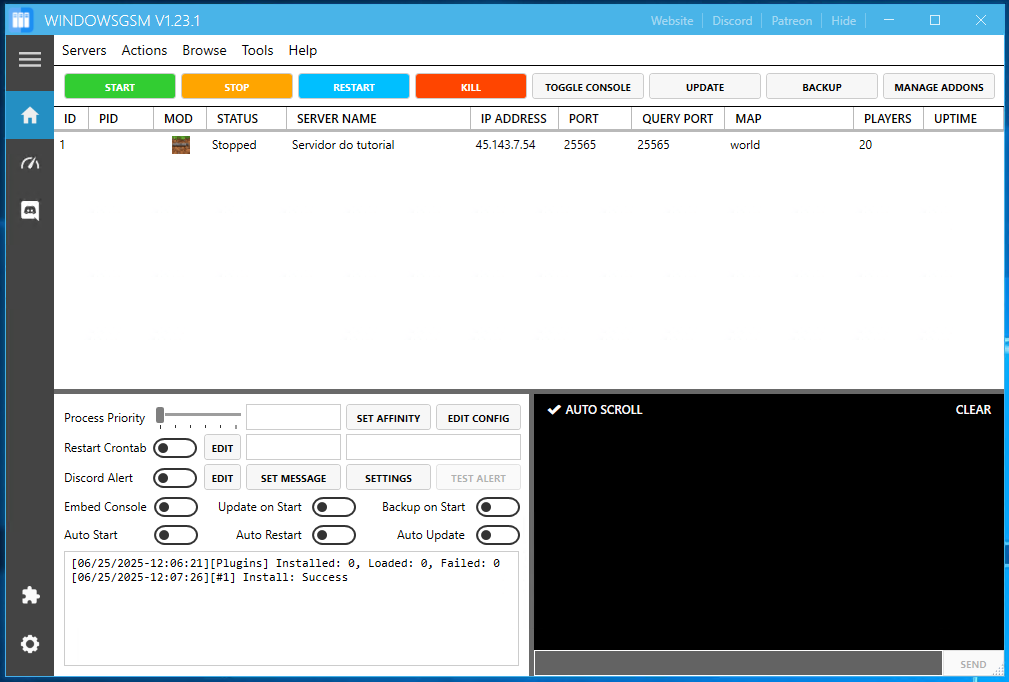Image resolution: width=1009 pixels, height=682 pixels.
Task: Click the console SEND button
Action: [x=973, y=664]
